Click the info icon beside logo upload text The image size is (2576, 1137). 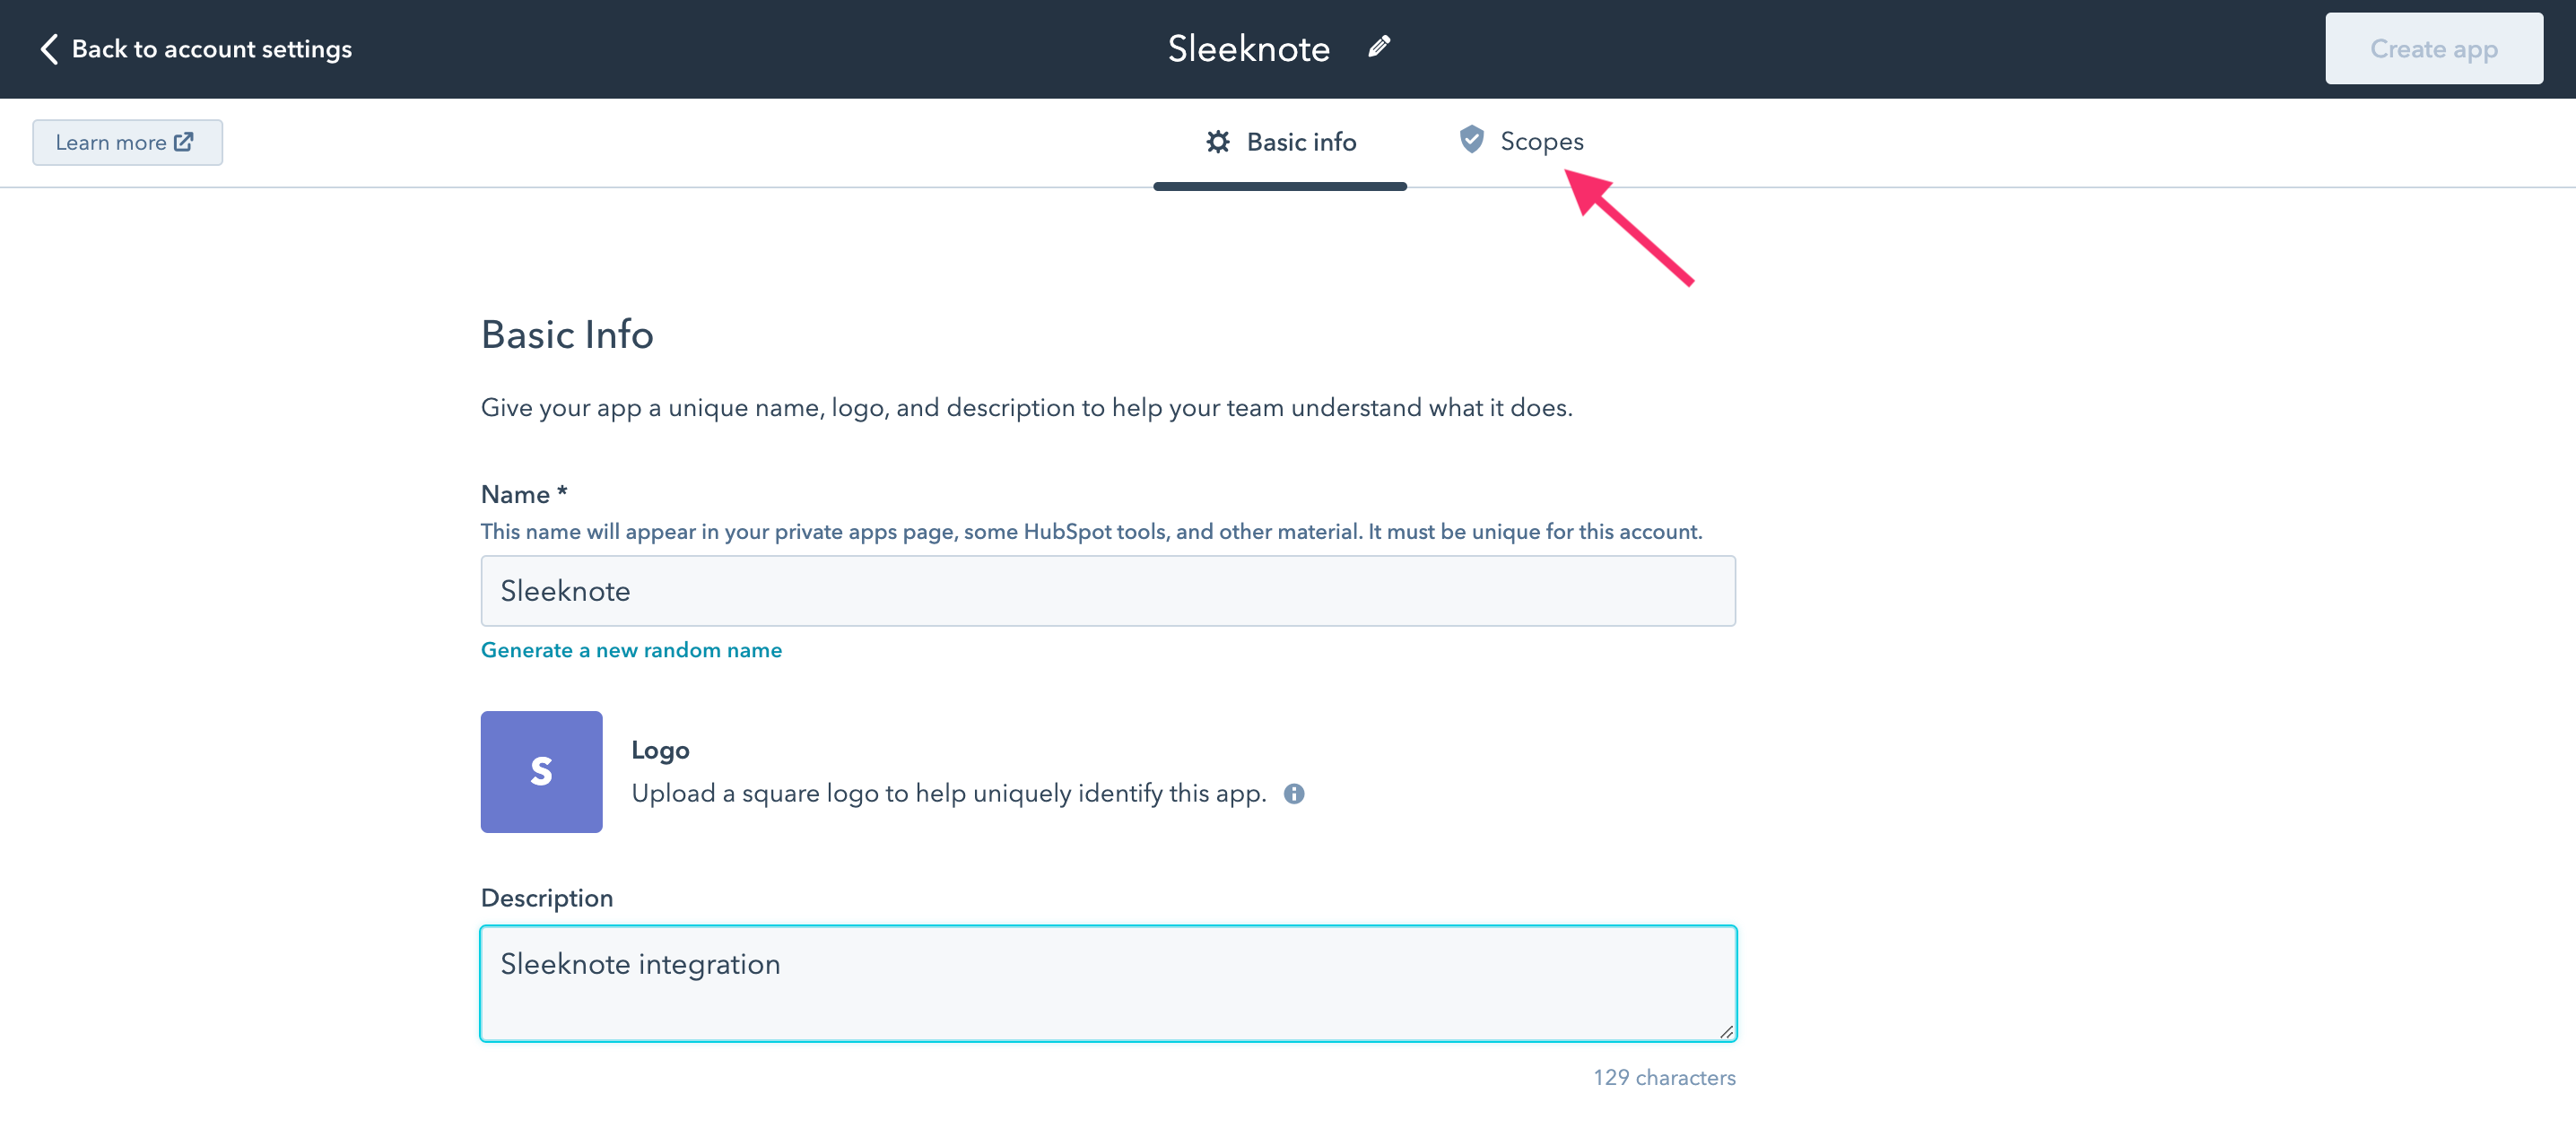(1294, 794)
